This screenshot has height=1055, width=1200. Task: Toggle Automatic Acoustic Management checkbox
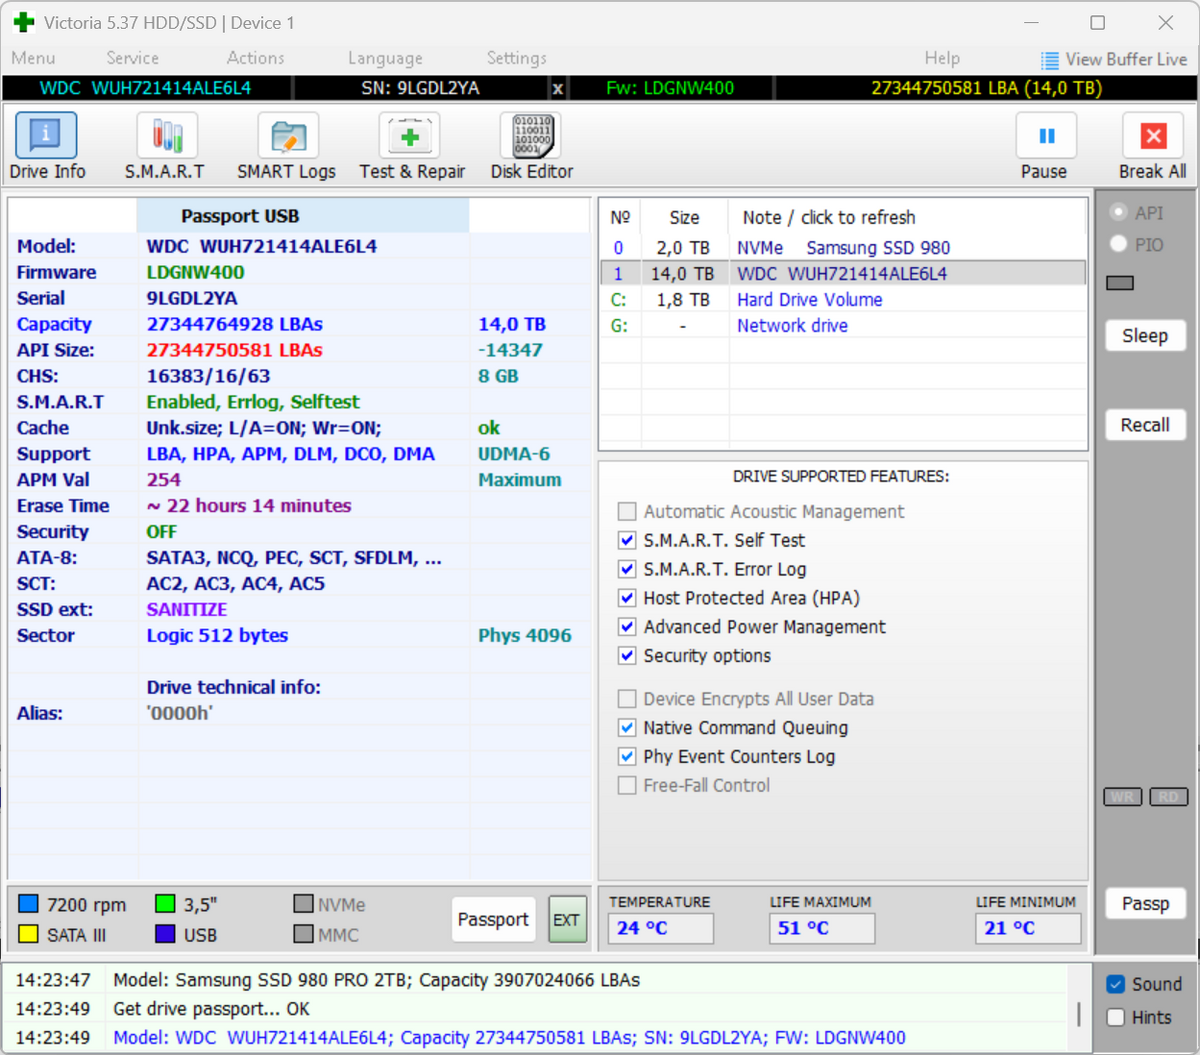coord(627,512)
